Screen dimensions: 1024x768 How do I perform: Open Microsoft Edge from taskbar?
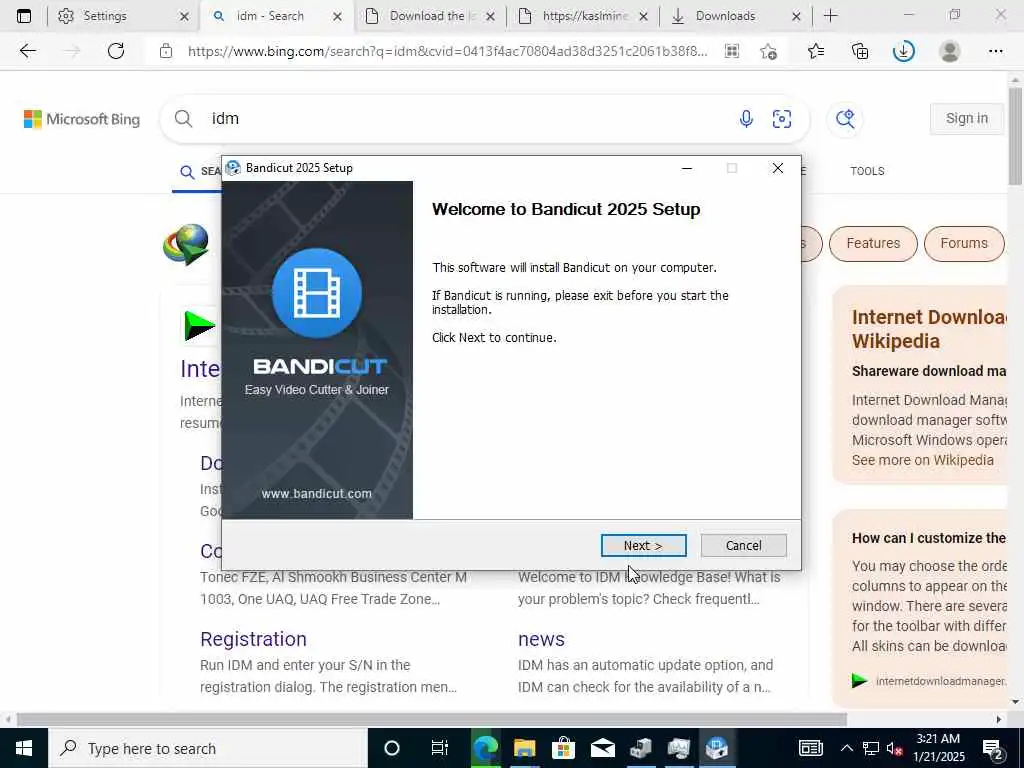pos(485,748)
